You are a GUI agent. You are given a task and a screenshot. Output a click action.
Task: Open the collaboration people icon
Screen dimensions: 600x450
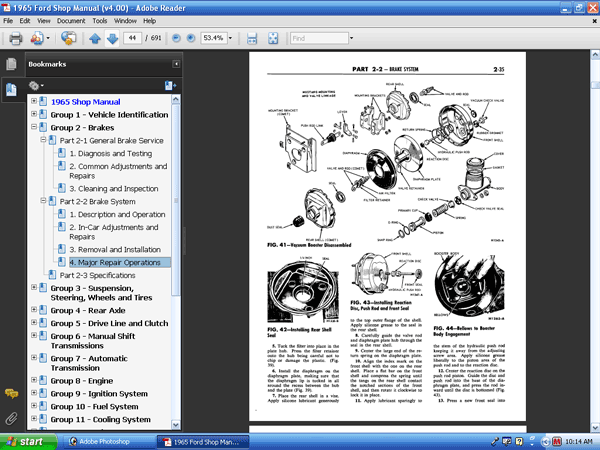37,38
